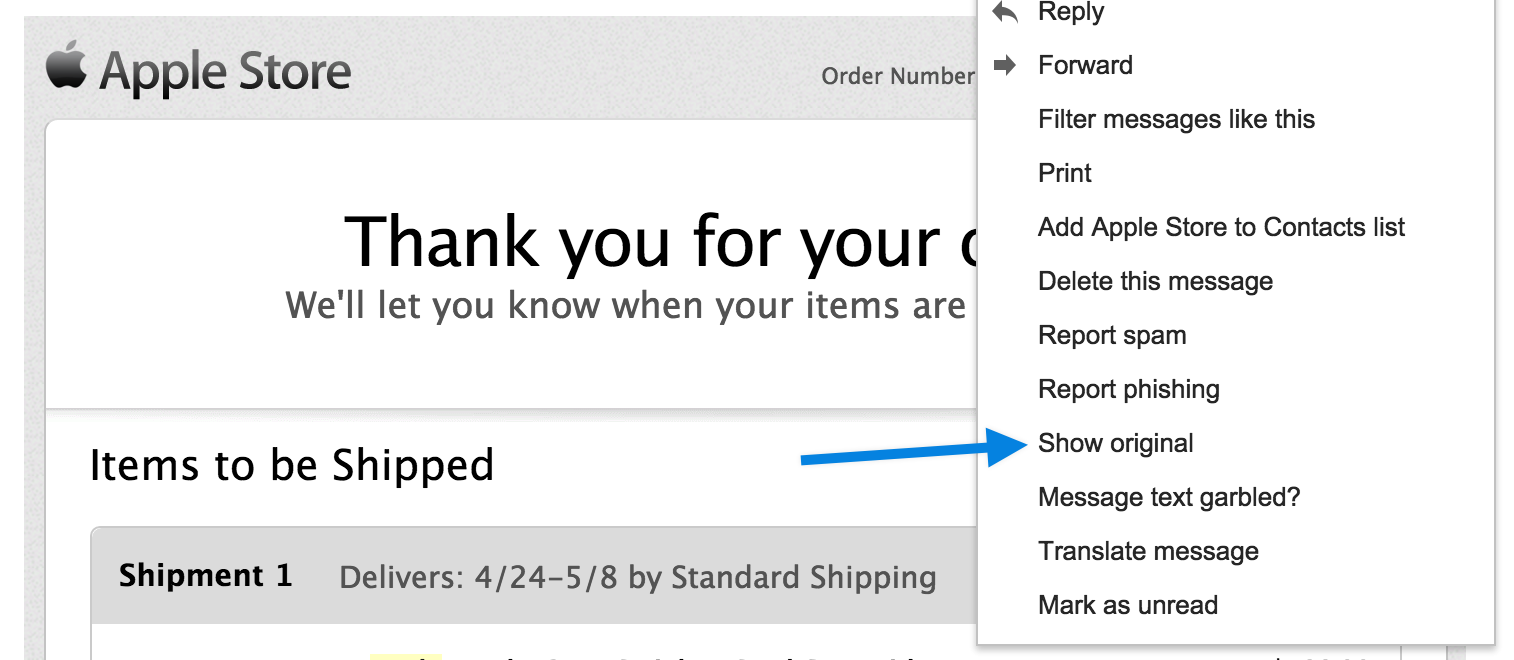Screen dimensions: 1514x660
Task: Click the Apple logo in the email header
Action: point(66,66)
